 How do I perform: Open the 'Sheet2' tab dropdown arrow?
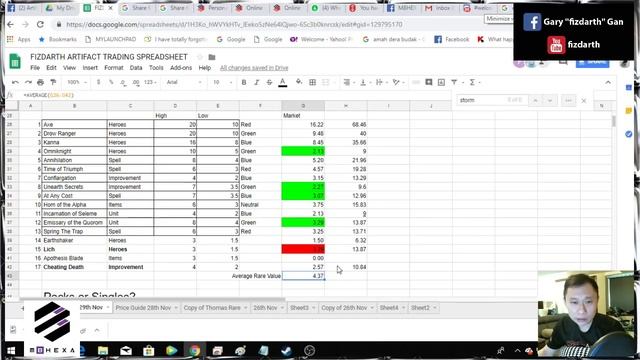pyautogui.click(x=435, y=308)
